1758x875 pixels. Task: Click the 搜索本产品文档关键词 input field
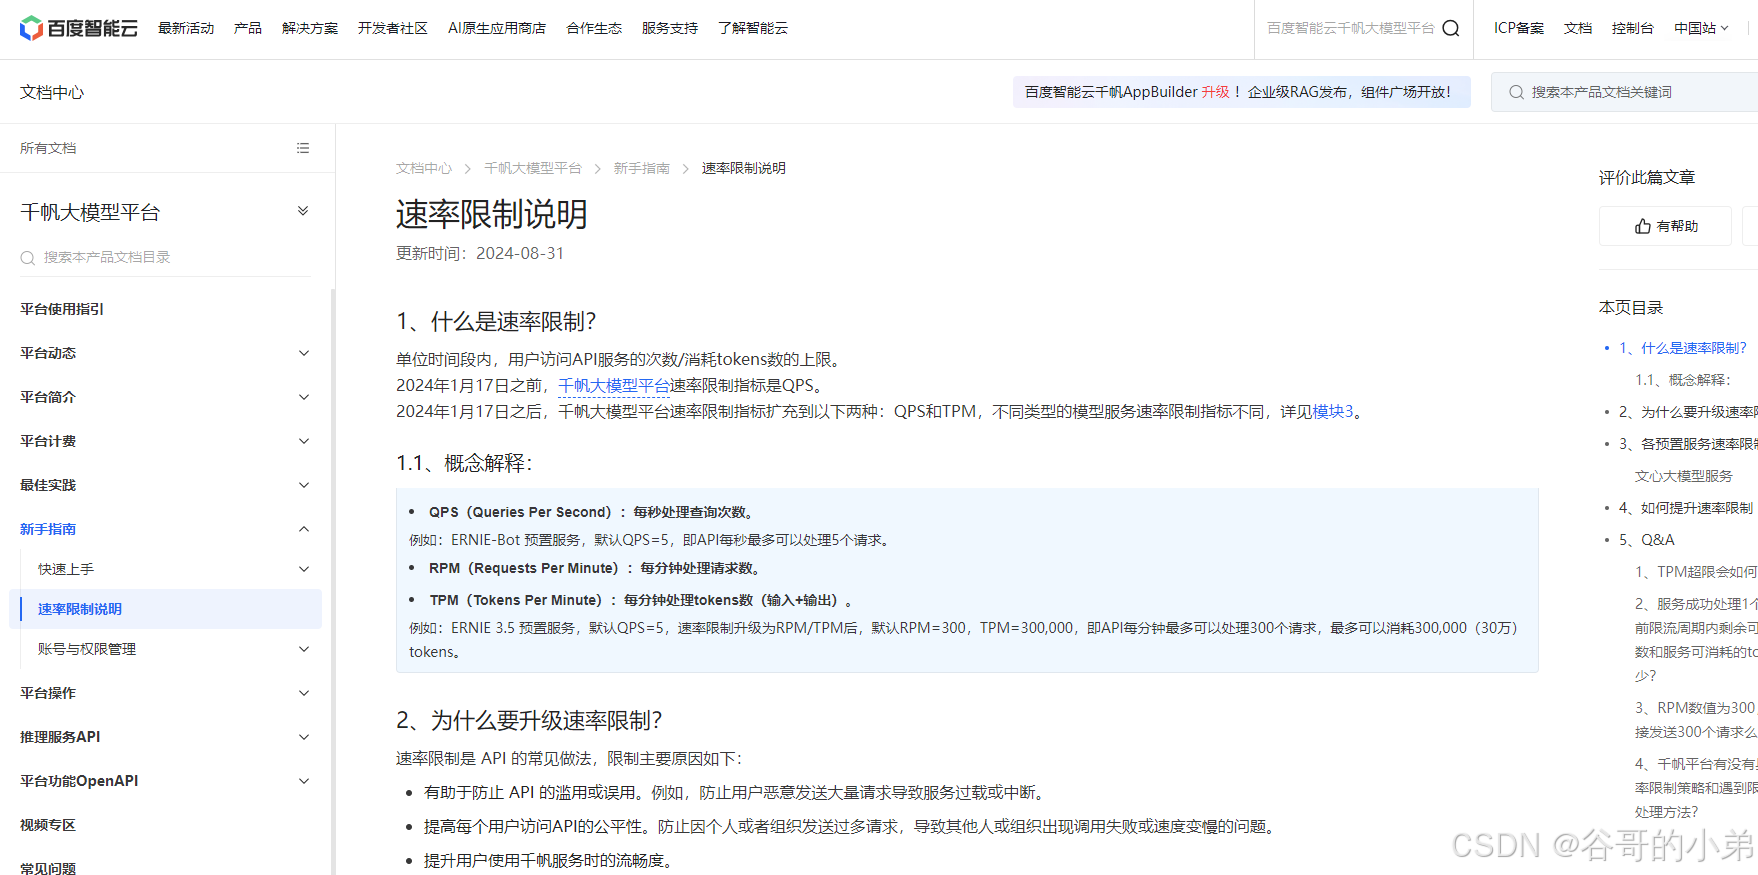[1624, 92]
